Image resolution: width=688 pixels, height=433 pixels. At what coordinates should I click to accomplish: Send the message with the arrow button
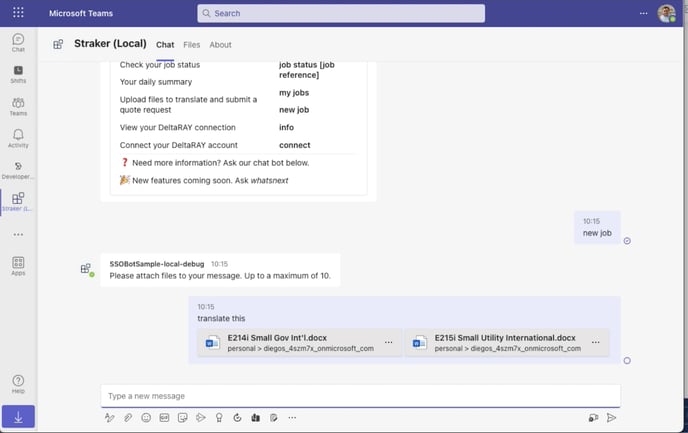coord(611,418)
